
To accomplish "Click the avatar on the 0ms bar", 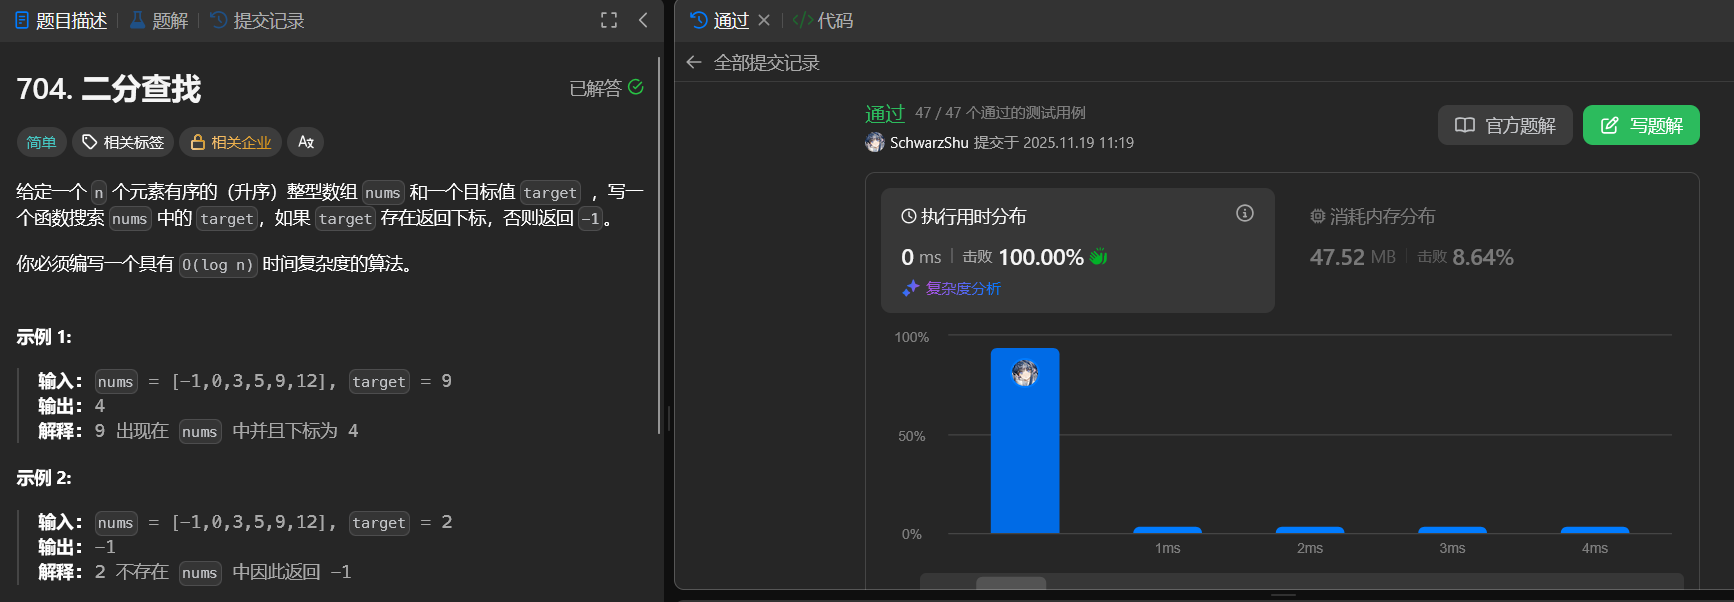I will [1024, 373].
